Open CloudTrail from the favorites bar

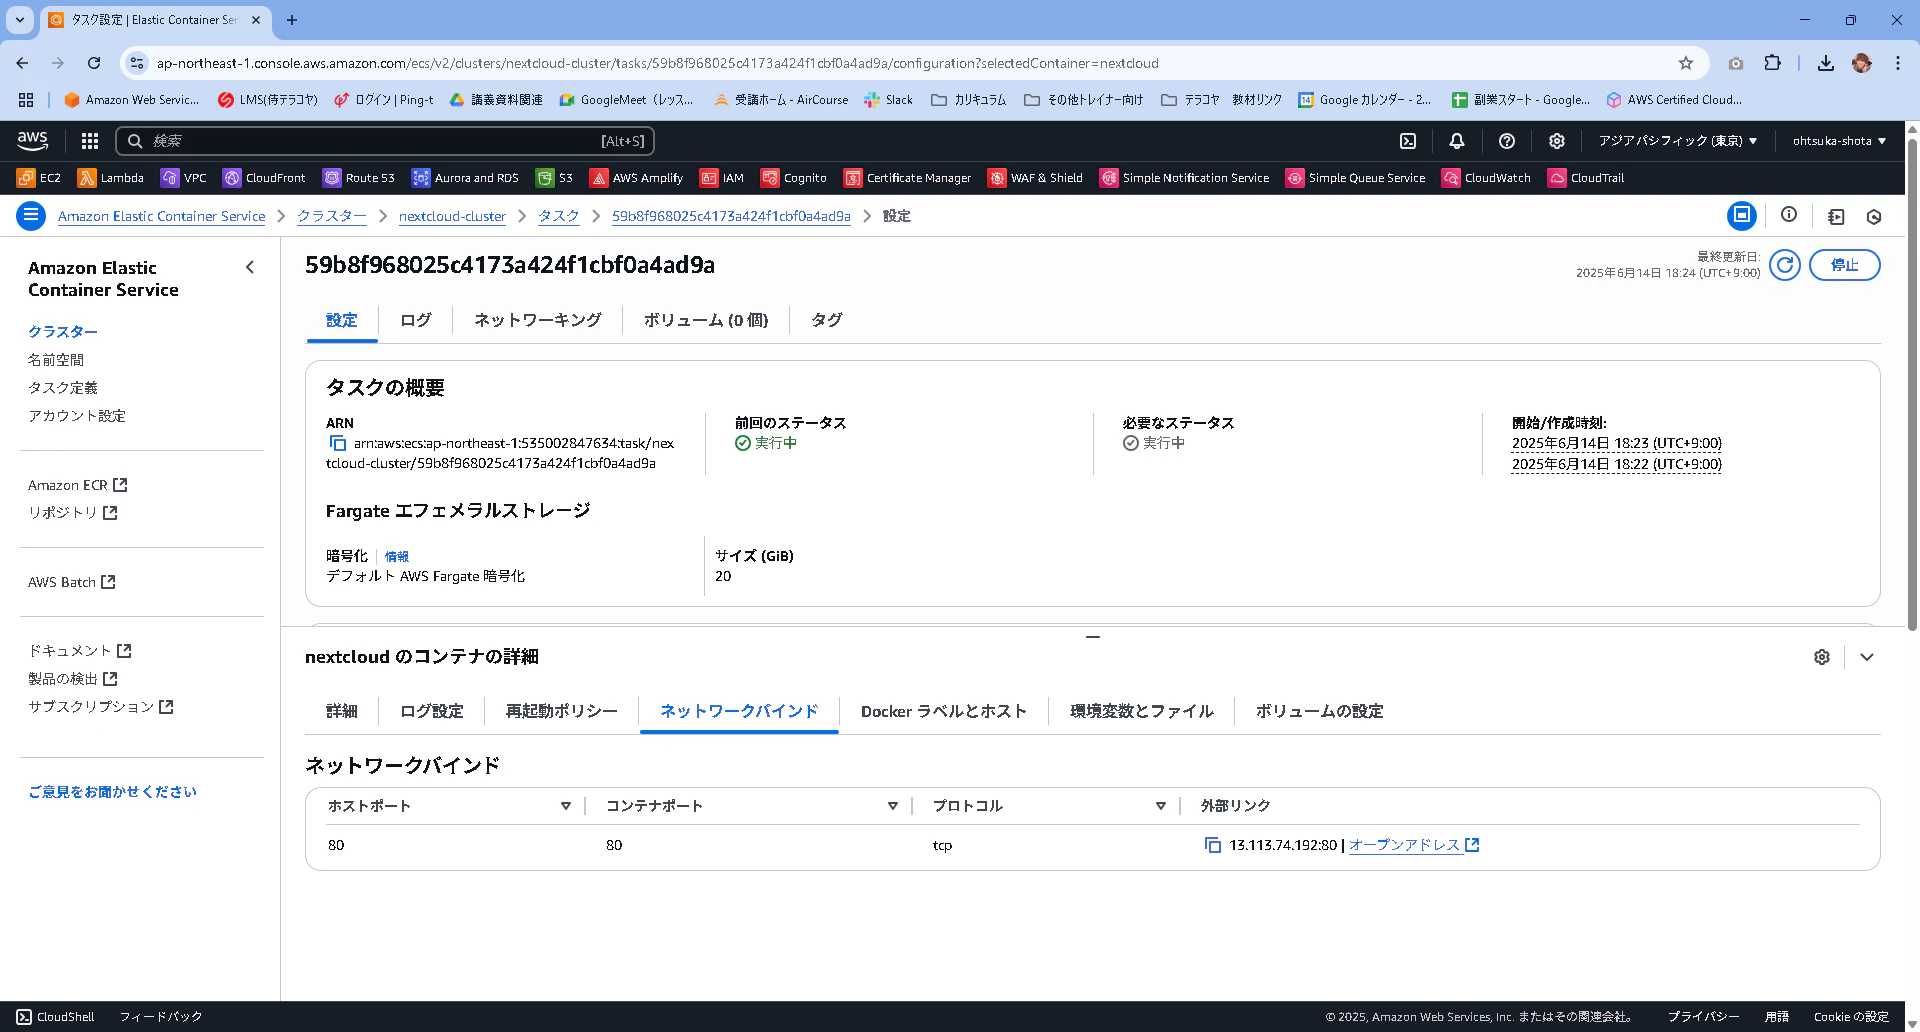1587,178
